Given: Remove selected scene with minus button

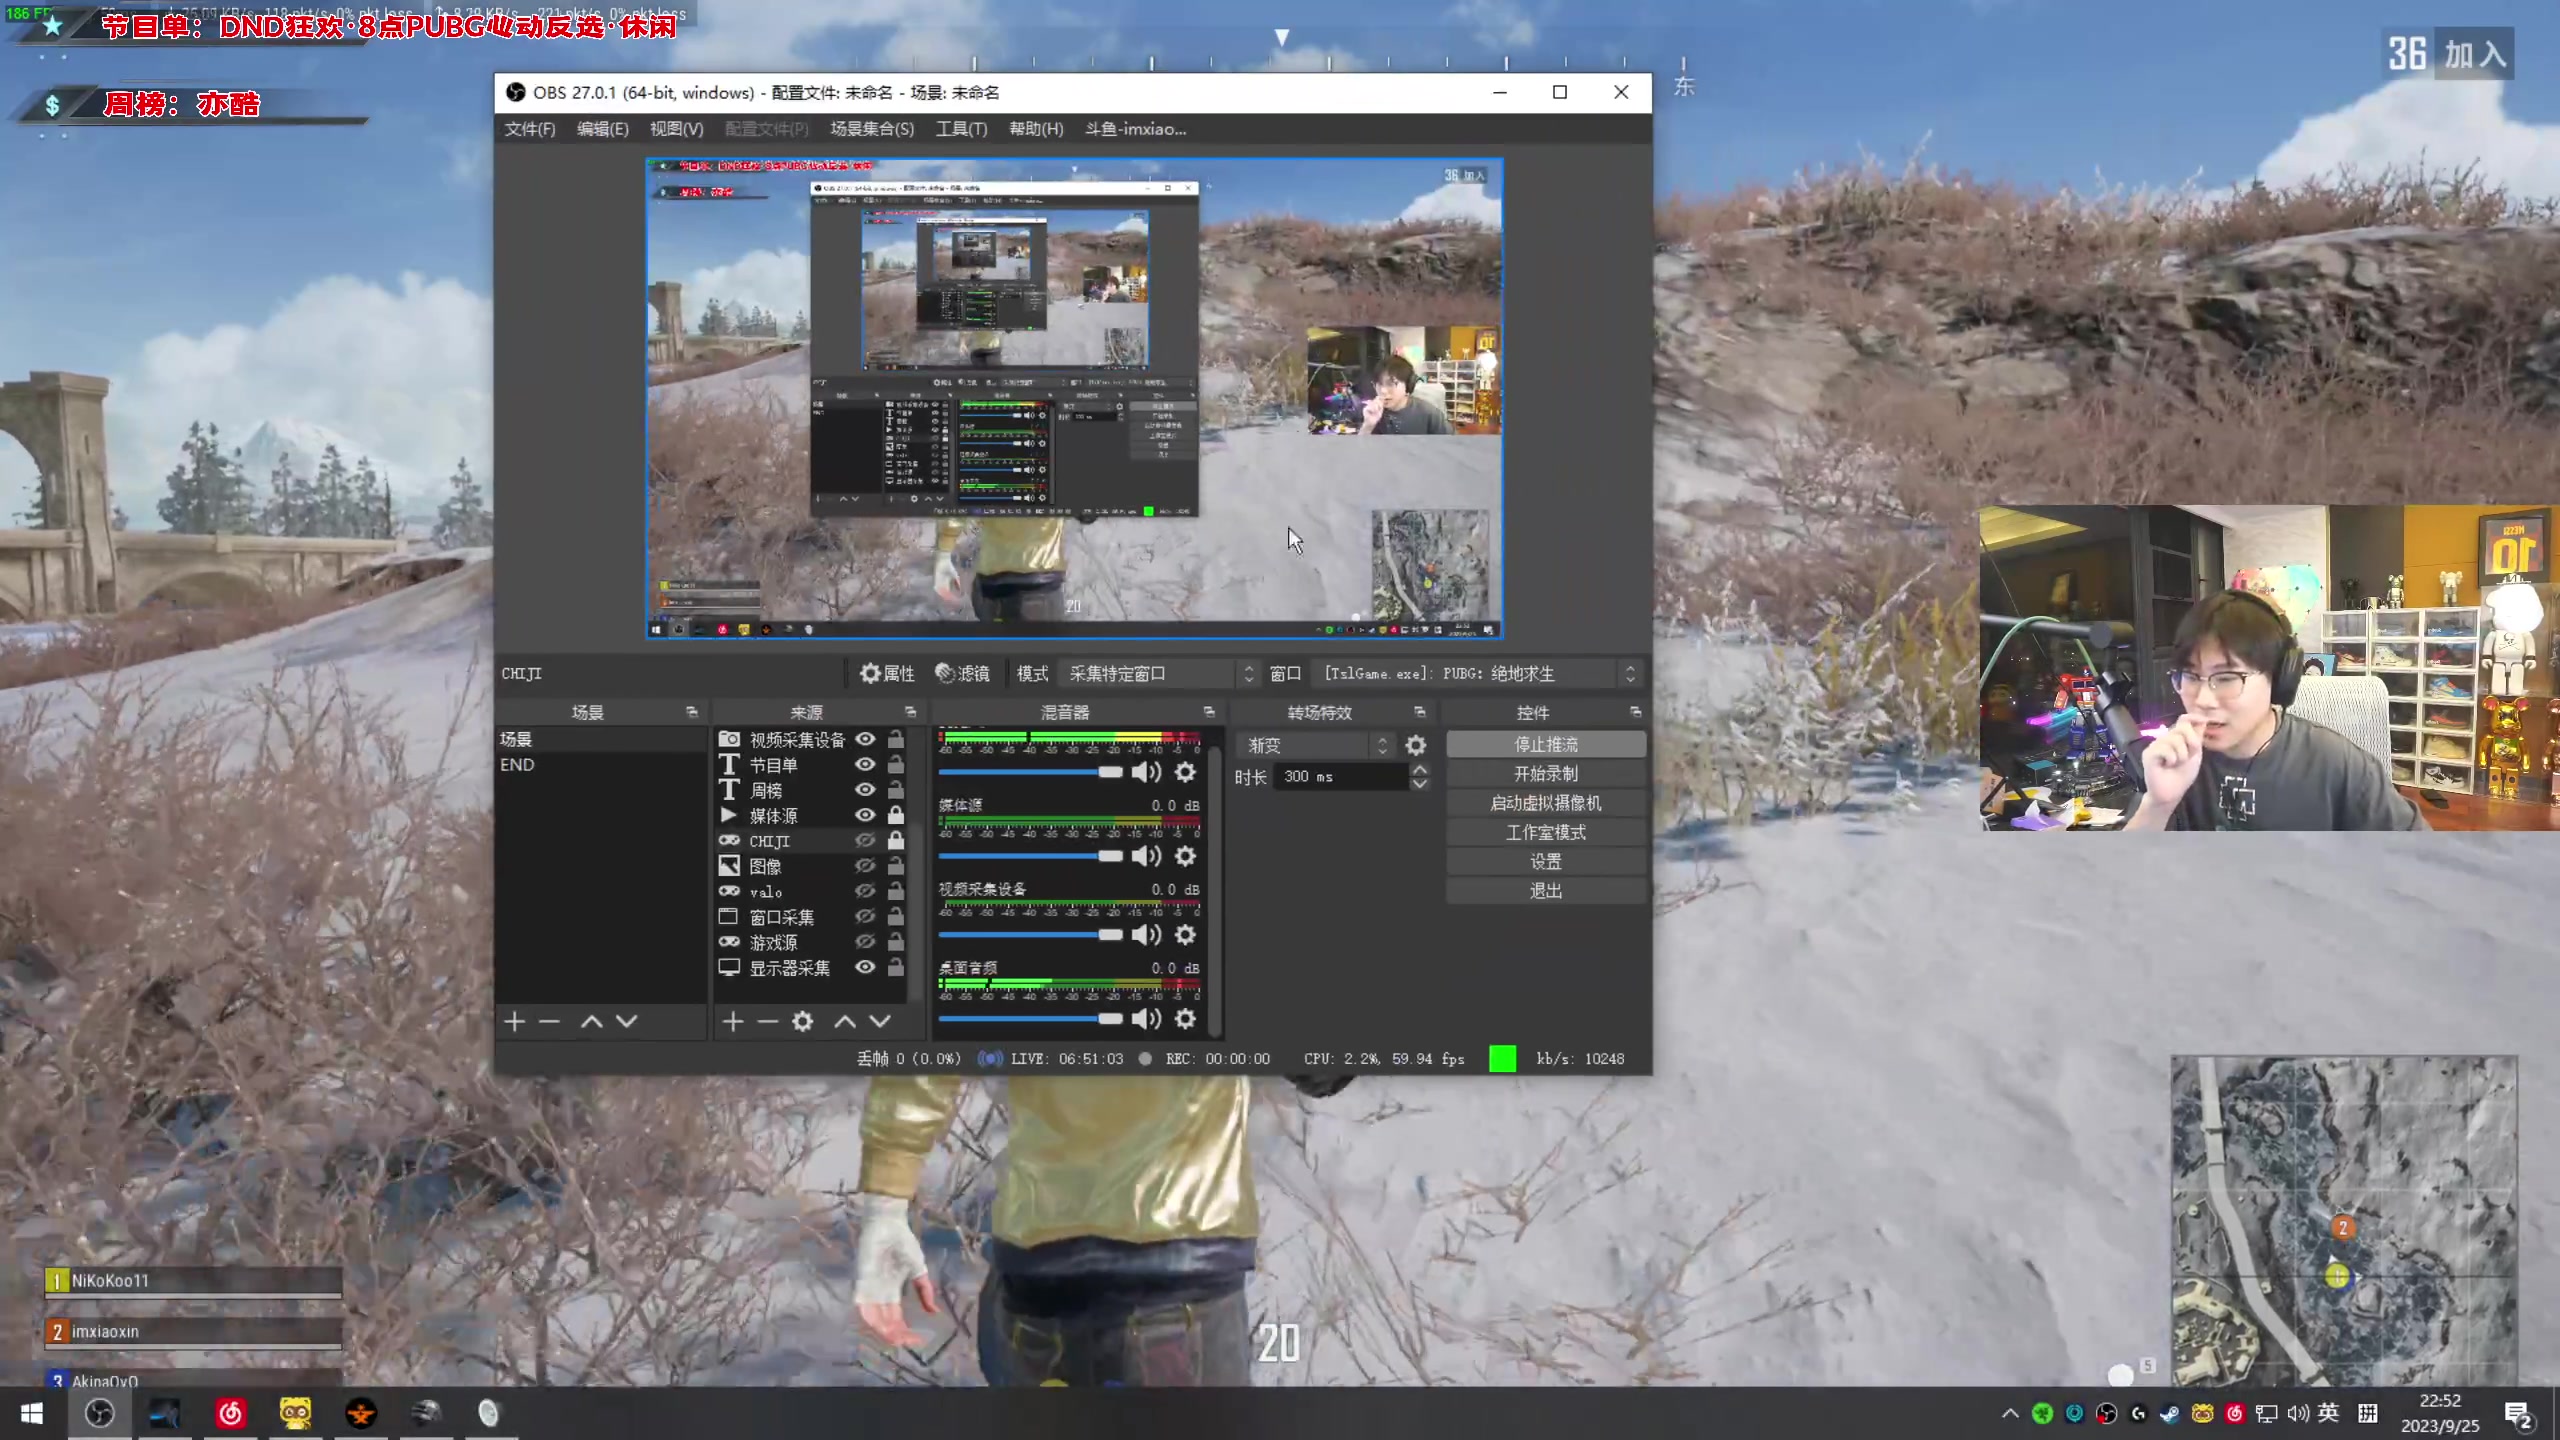Looking at the screenshot, I should click(549, 1021).
